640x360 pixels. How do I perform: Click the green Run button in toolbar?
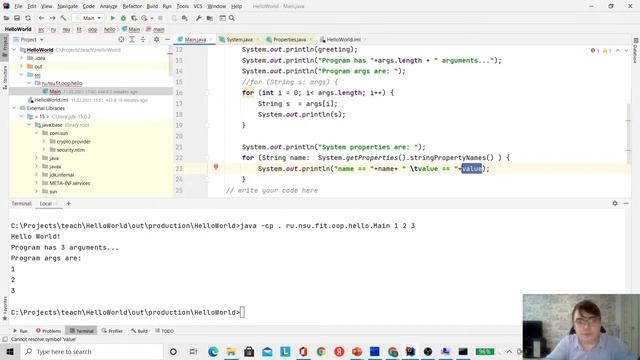coord(113,18)
